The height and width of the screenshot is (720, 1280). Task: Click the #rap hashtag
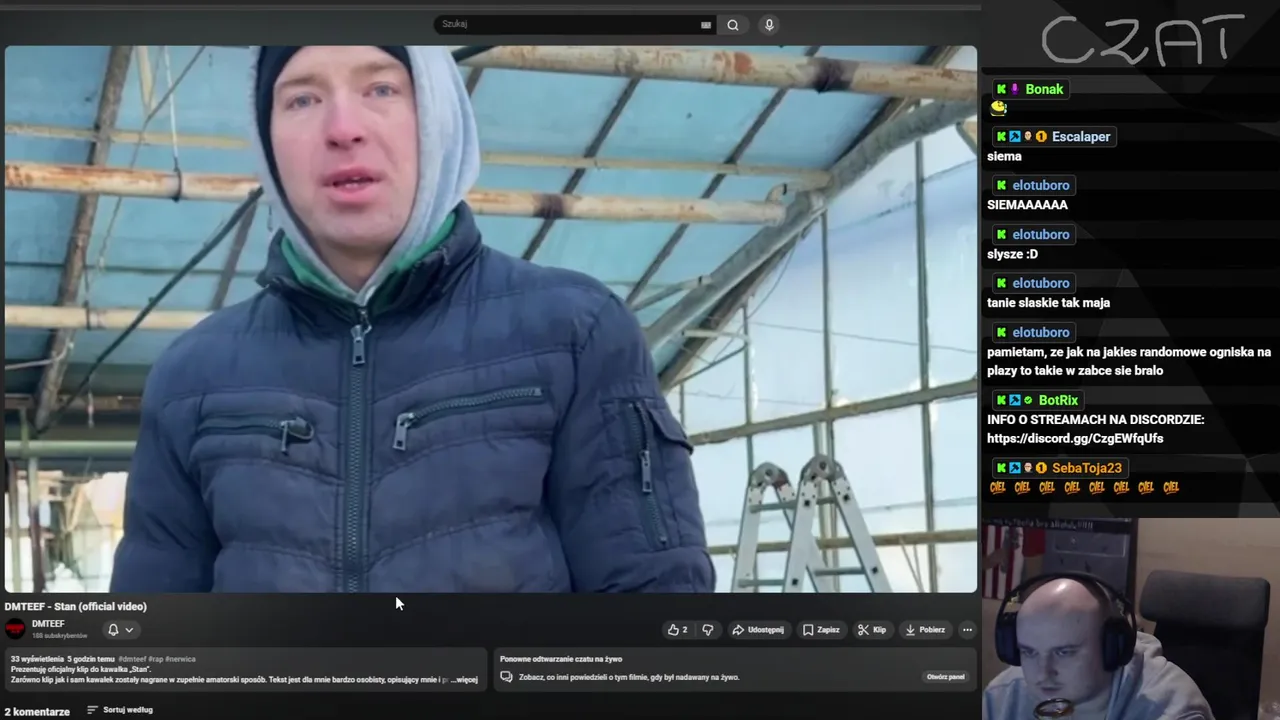pos(156,659)
